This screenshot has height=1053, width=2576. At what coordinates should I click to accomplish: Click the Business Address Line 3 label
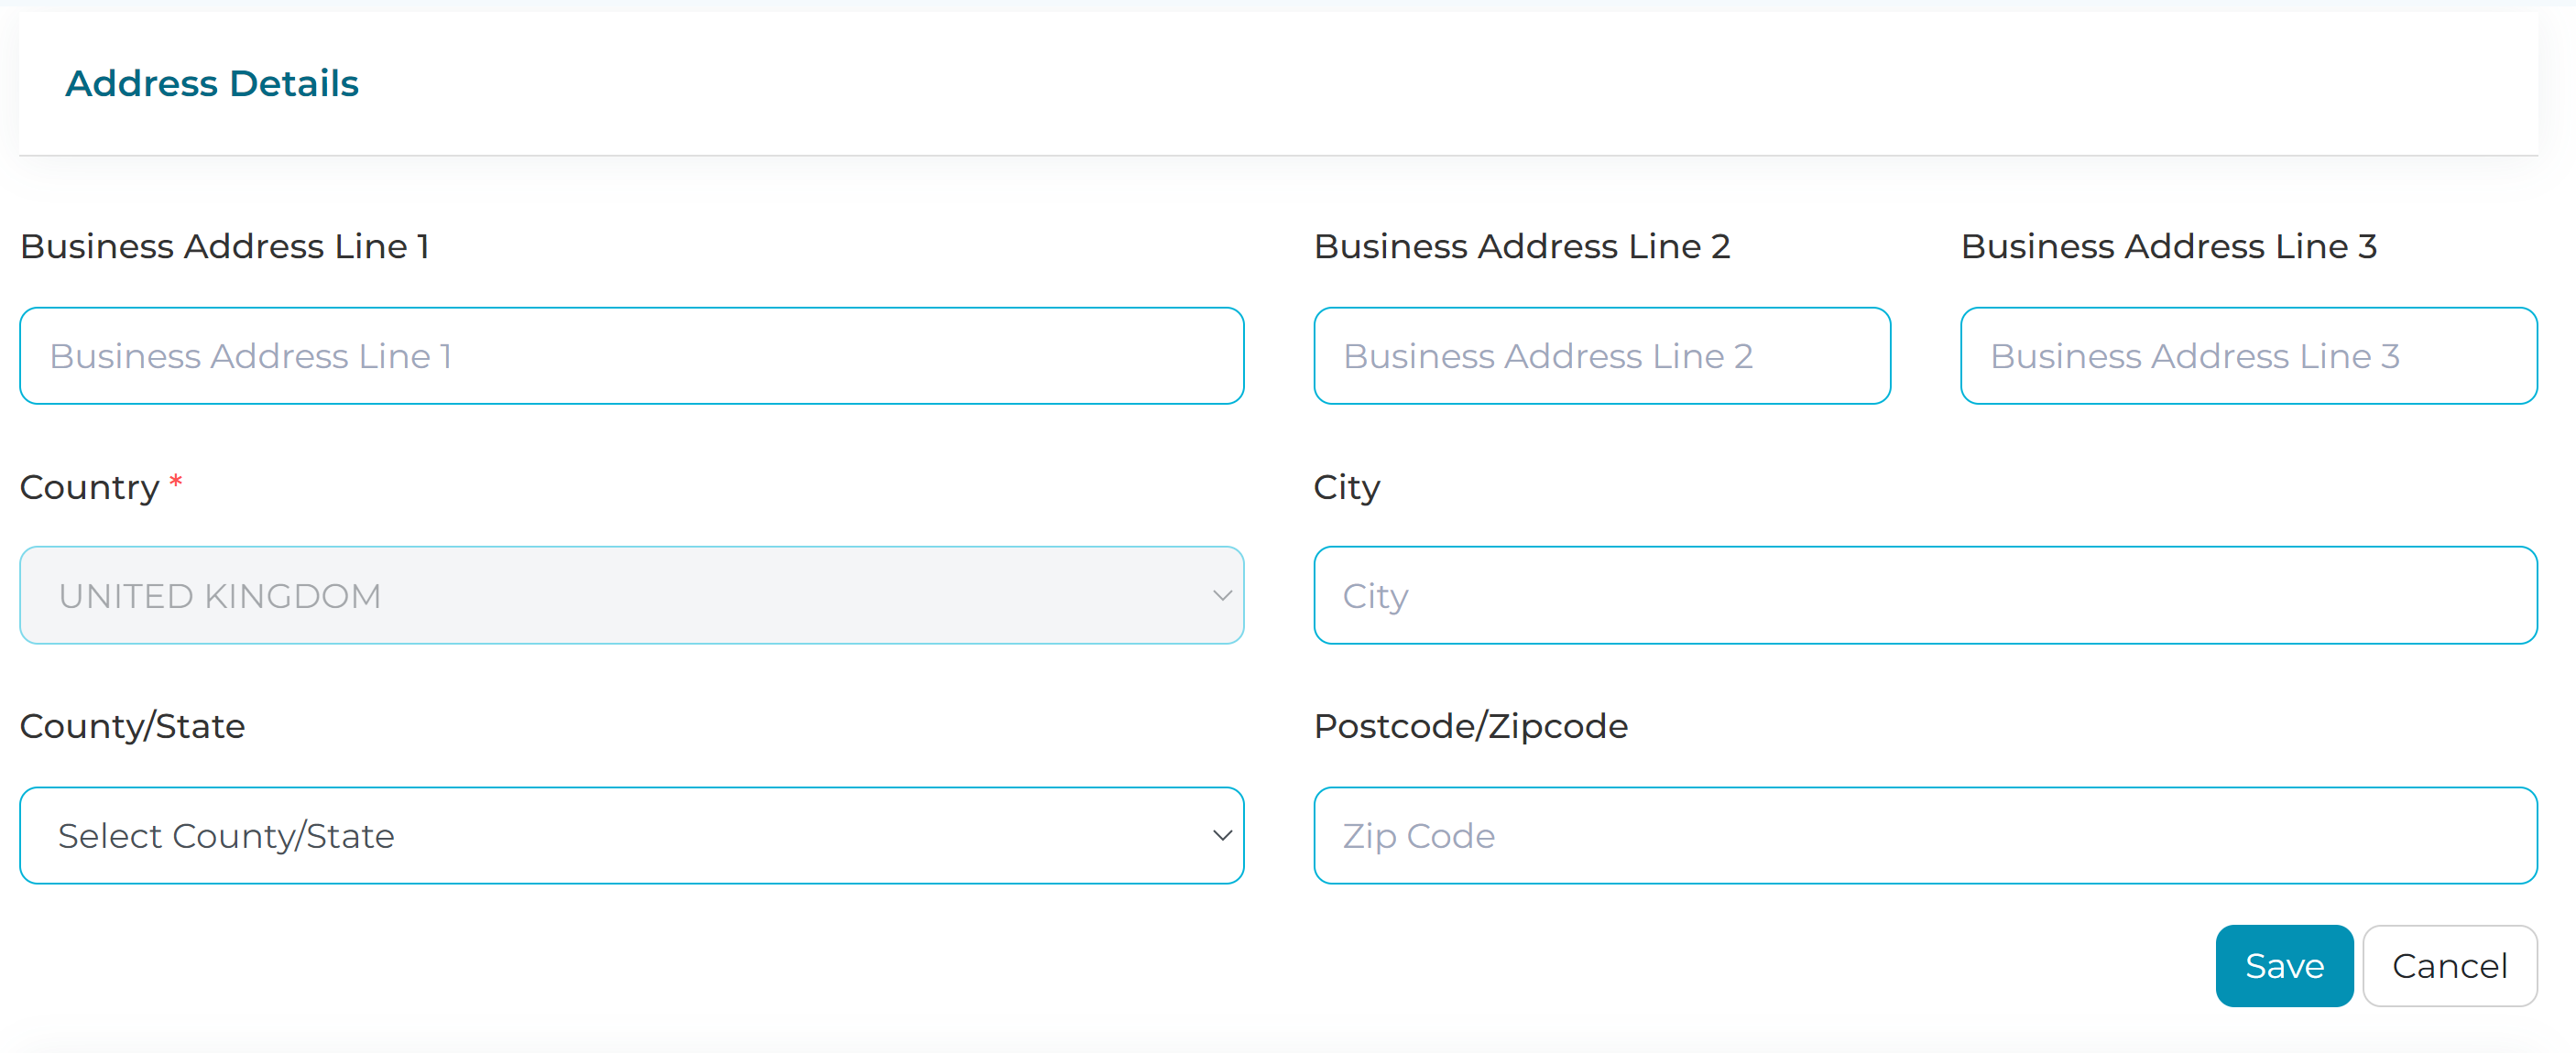[x=2169, y=246]
